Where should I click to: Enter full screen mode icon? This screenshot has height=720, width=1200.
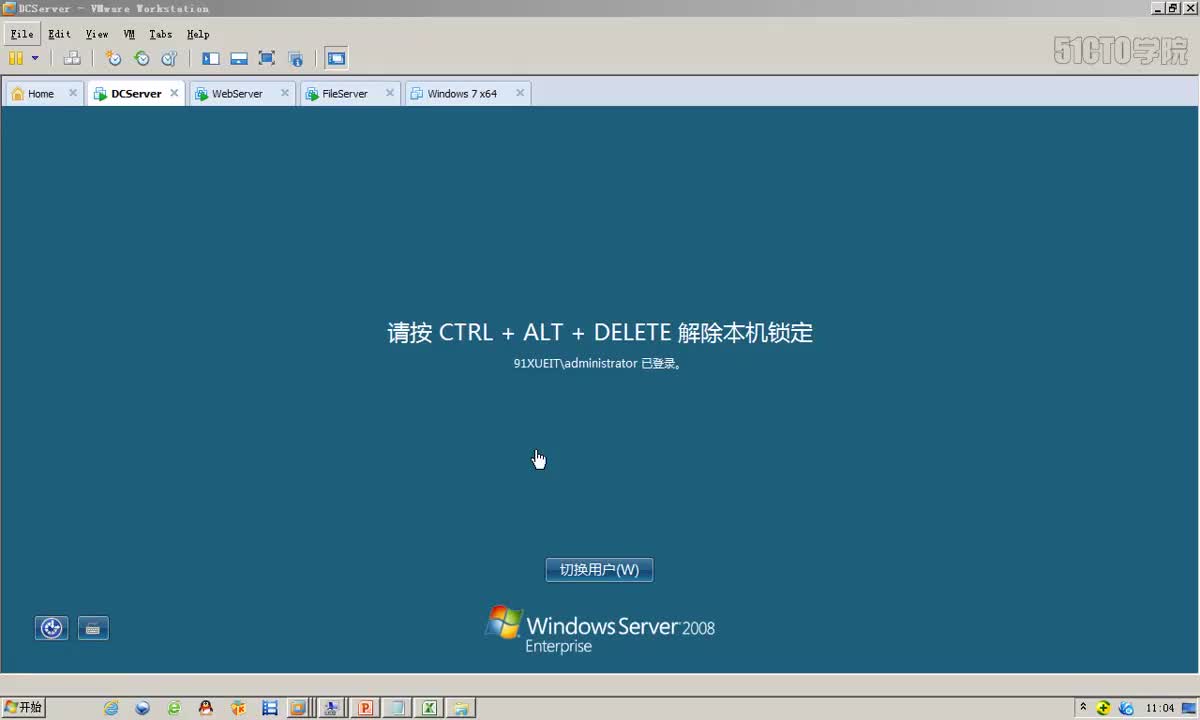click(267, 58)
